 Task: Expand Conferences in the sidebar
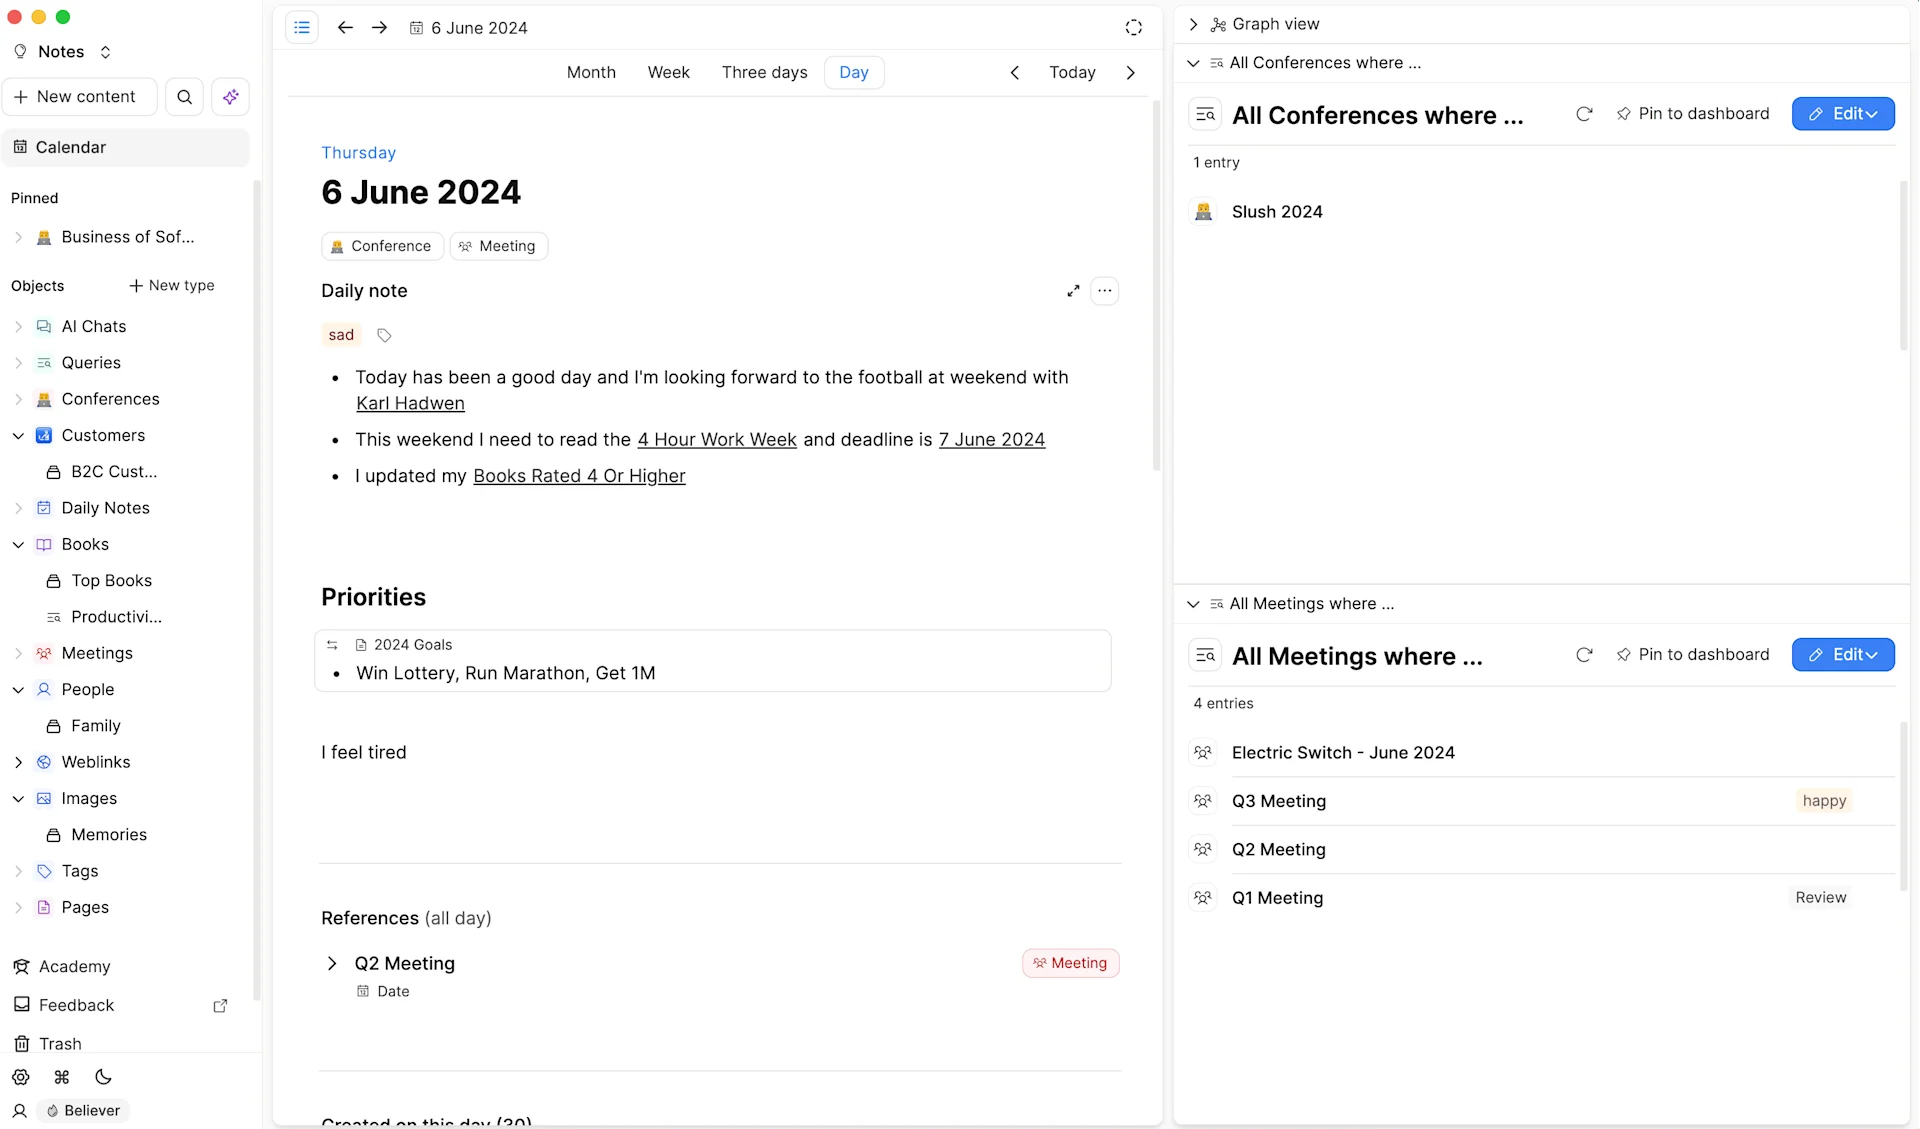18,399
